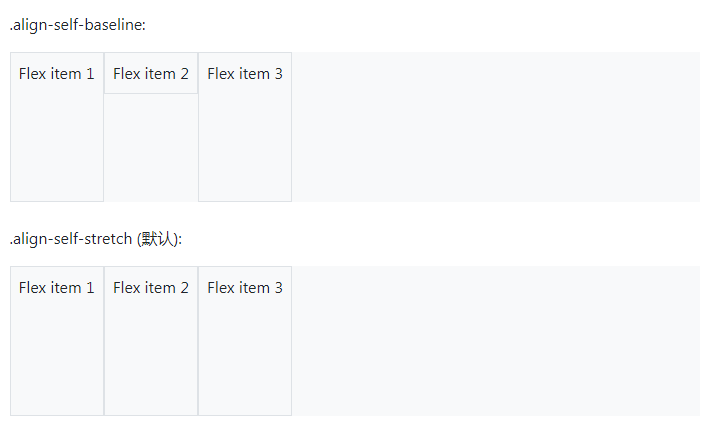Viewport: 714px width, 430px height.
Task: Click Flex item 3 in the stretch example
Action: (245, 341)
